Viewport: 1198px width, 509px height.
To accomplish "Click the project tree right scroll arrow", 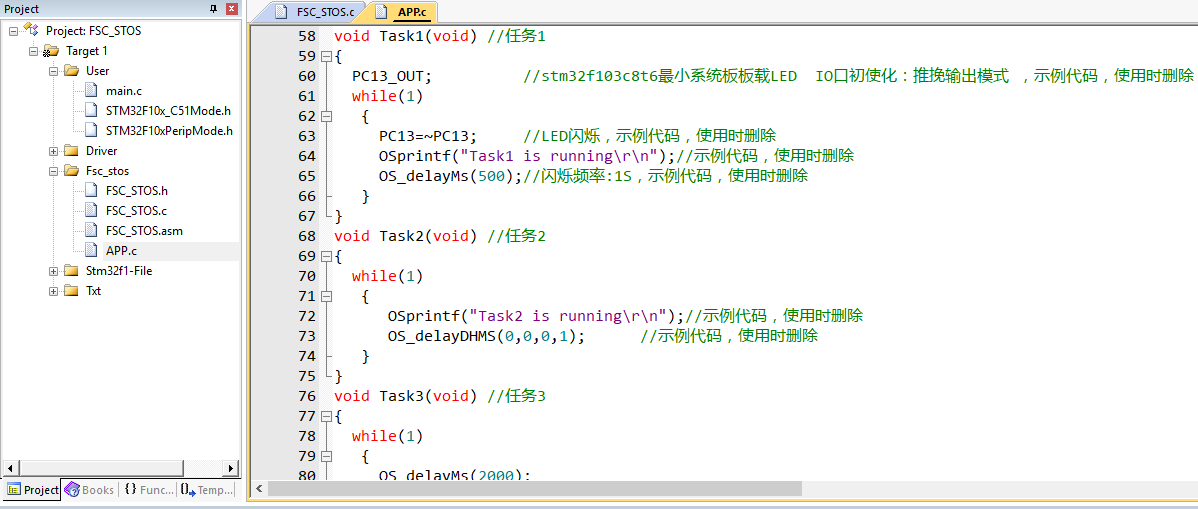I will tap(230, 467).
